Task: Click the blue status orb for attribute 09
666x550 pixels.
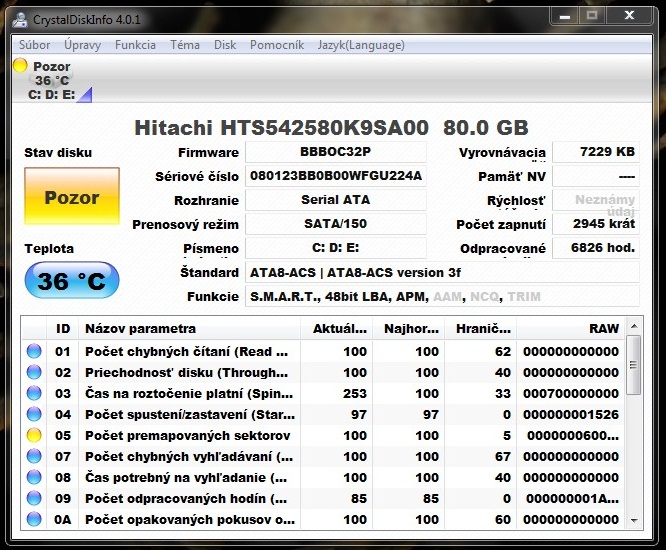Action: click(x=35, y=498)
